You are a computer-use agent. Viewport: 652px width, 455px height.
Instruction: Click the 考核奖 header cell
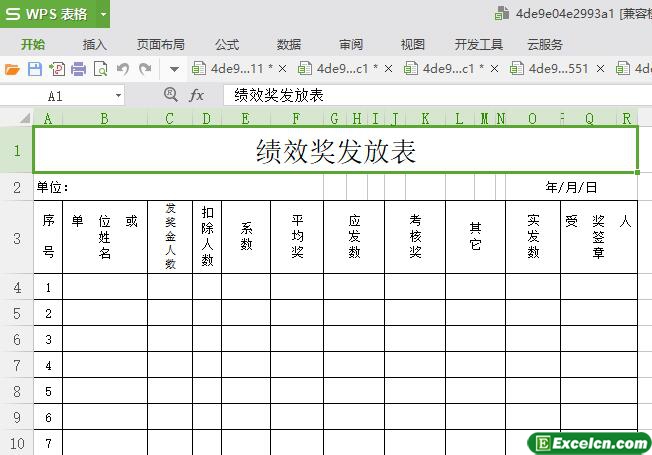coord(415,237)
